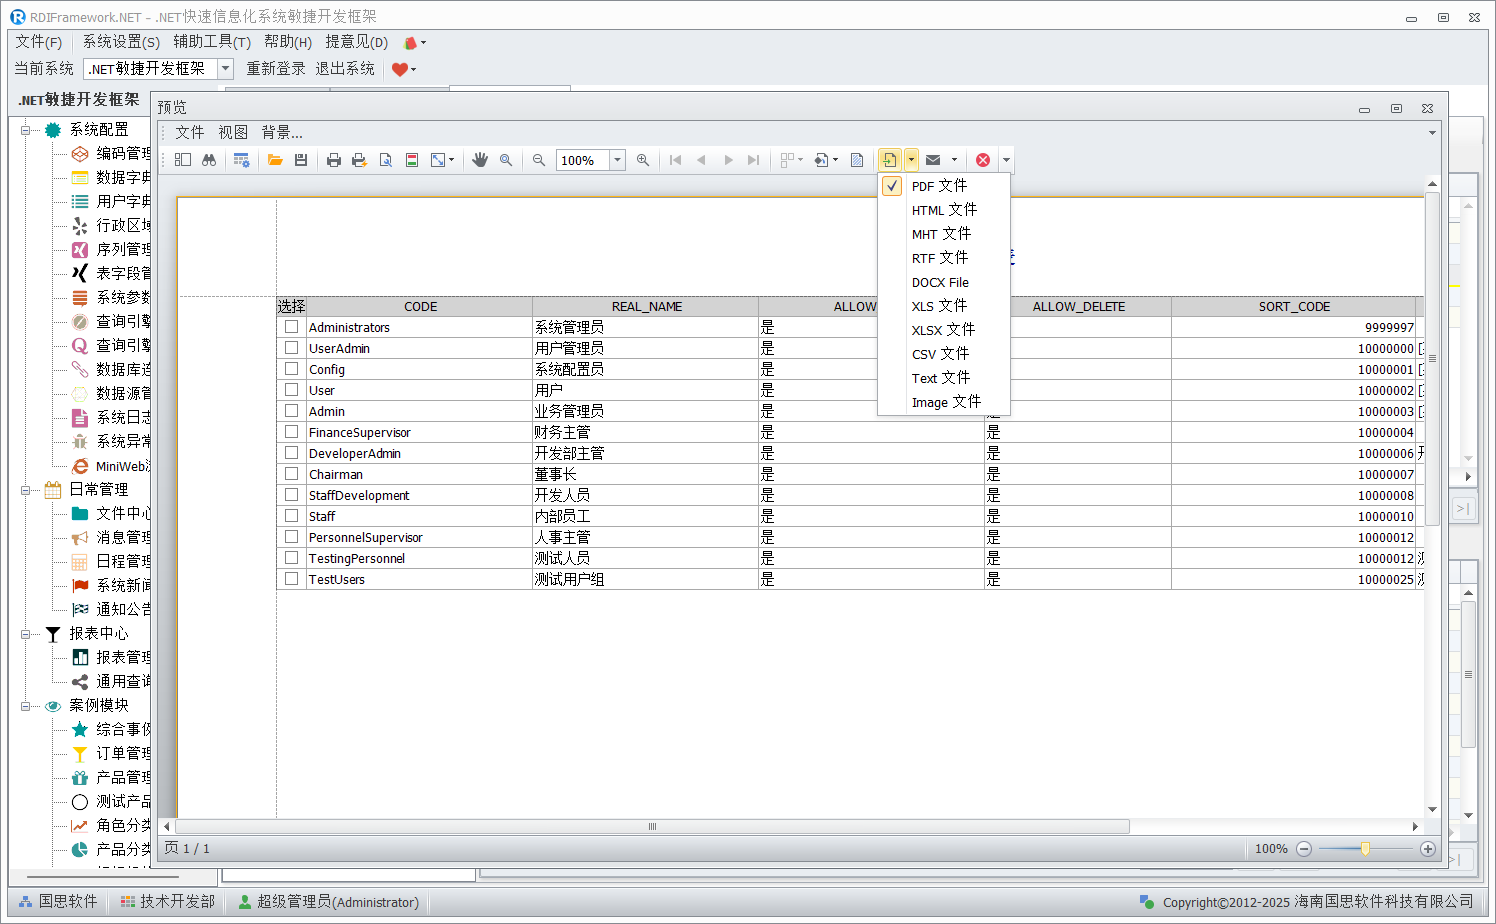The height and width of the screenshot is (924, 1496).
Task: Click the red close preview icon
Action: pyautogui.click(x=983, y=160)
